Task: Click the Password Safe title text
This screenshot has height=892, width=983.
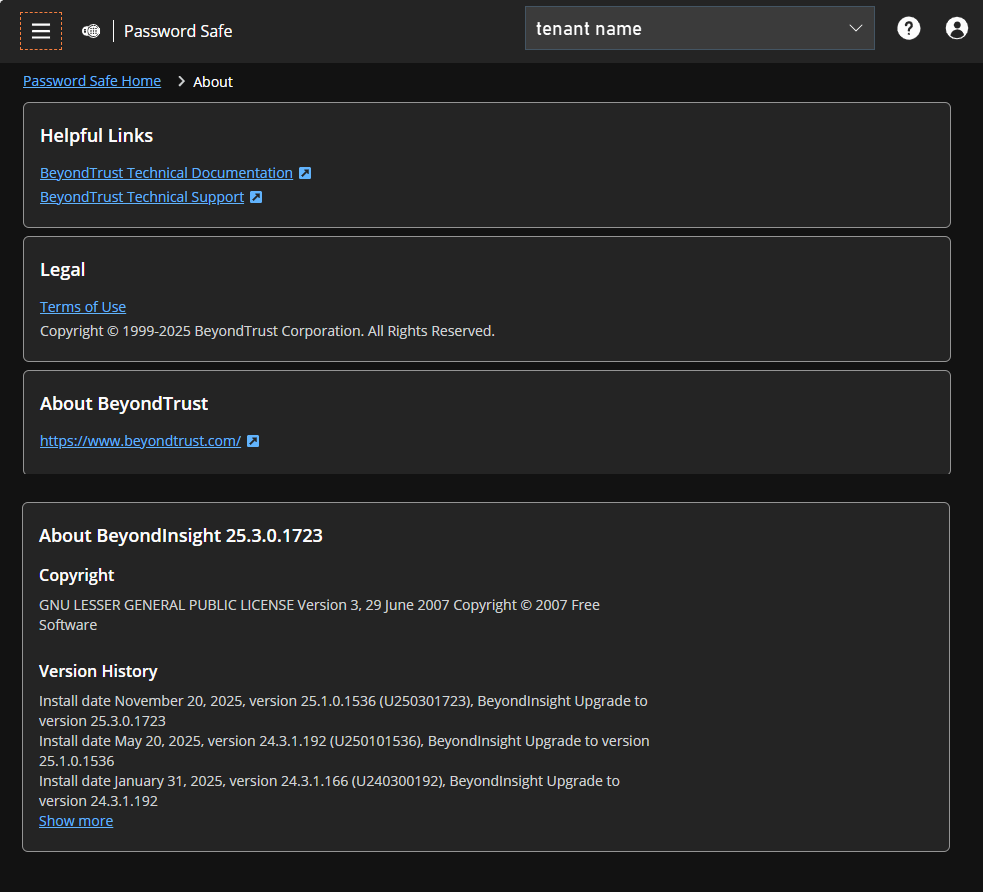Action: (178, 31)
